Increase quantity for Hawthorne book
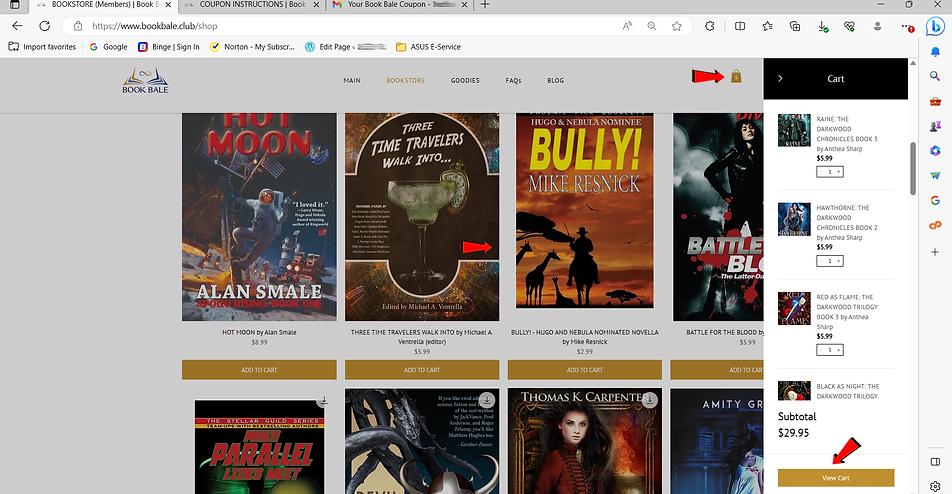This screenshot has width=952, height=494. point(839,261)
